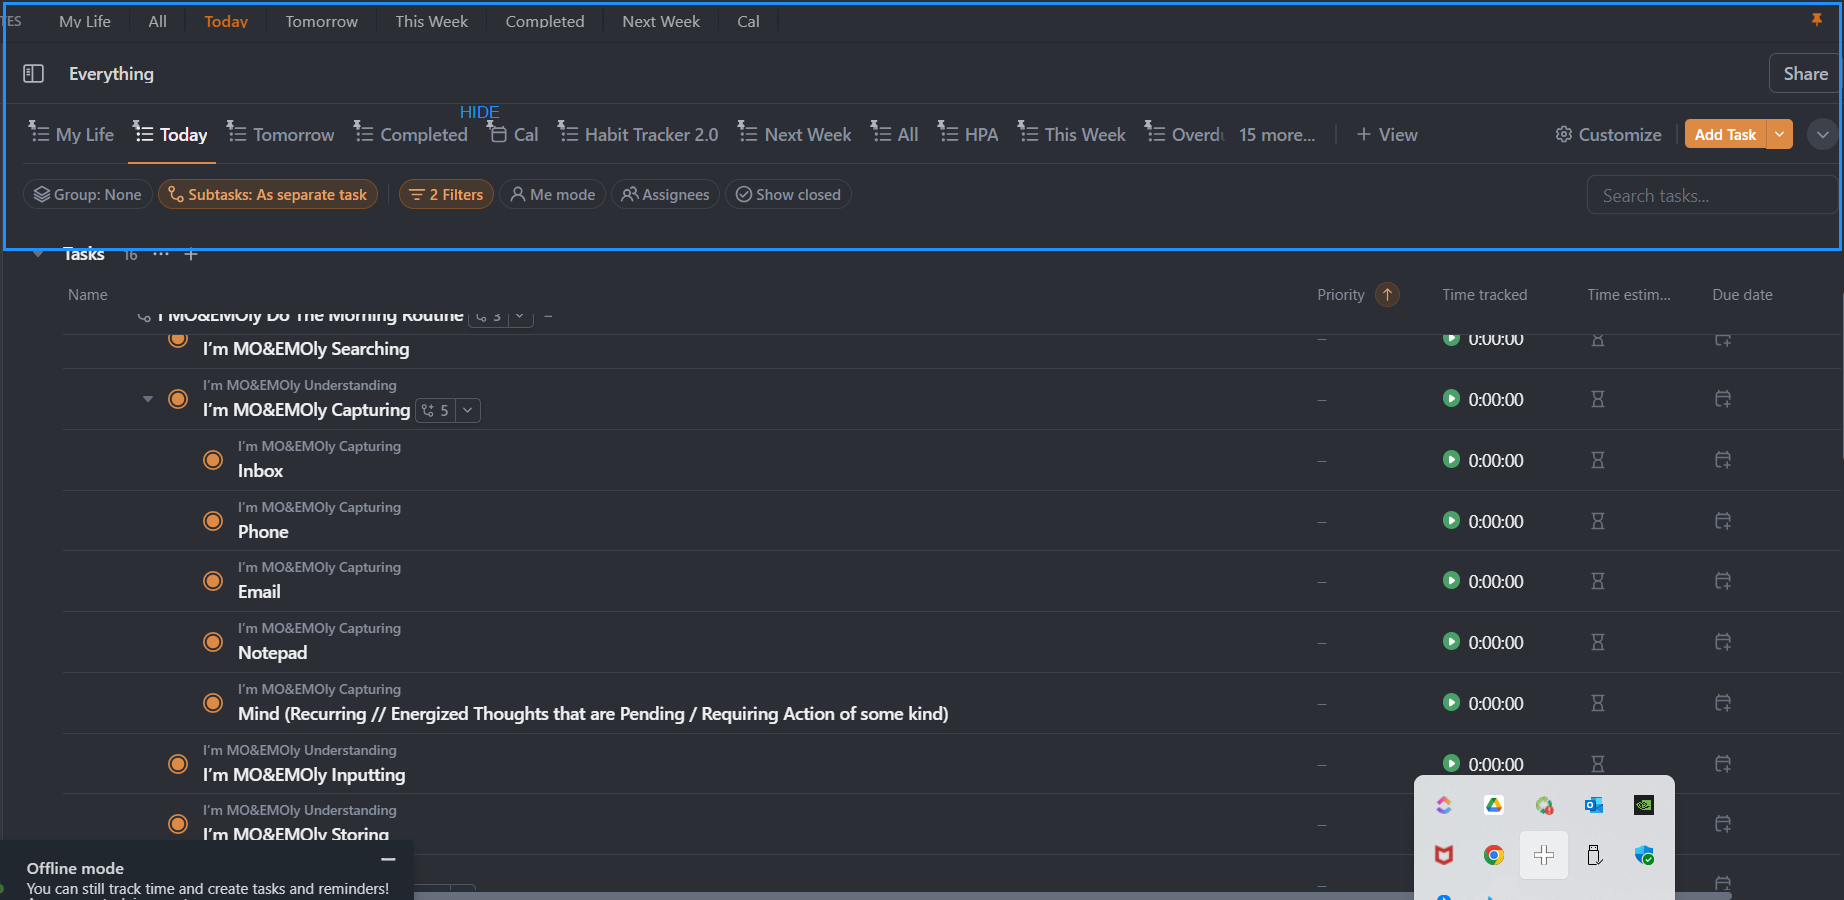Switch to the Habit Tracker 2.0 view
The image size is (1844, 900).
coord(638,134)
